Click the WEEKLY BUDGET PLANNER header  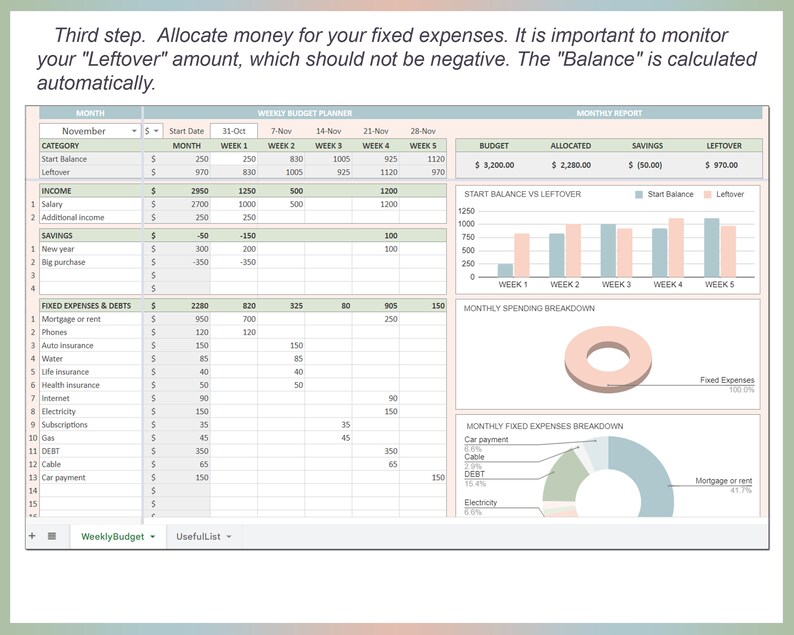point(305,113)
